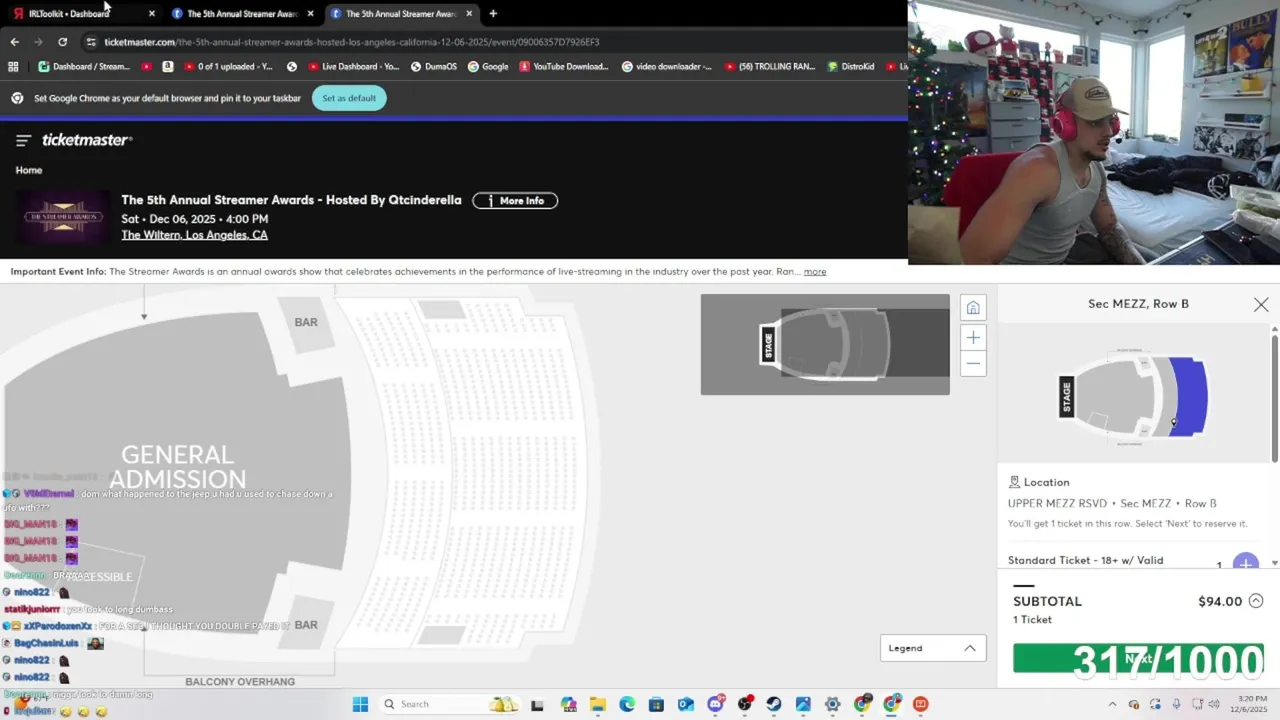Open a new browser tab with plus icon
1280x720 pixels.
click(x=493, y=14)
